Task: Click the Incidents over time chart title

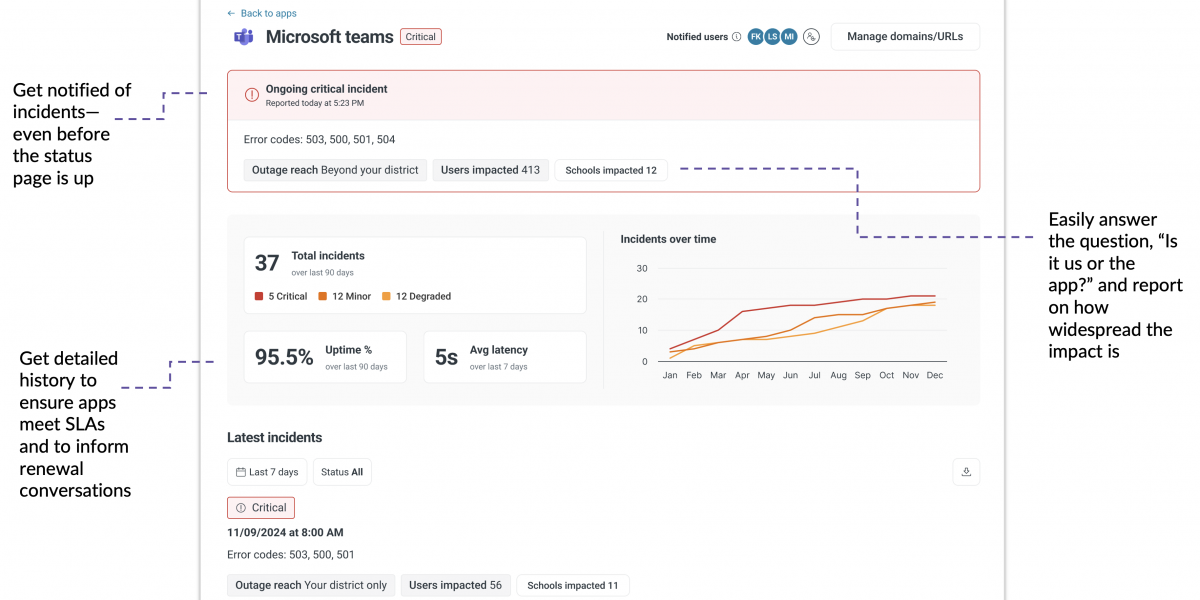Action: click(668, 239)
